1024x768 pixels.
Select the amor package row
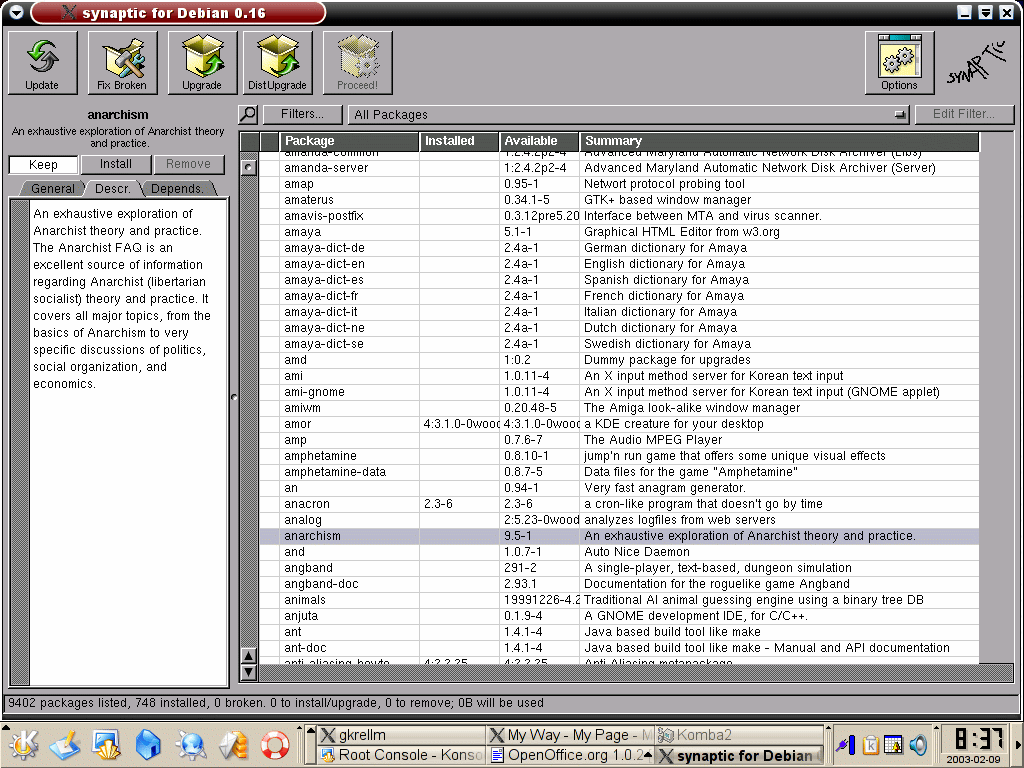click(619, 424)
